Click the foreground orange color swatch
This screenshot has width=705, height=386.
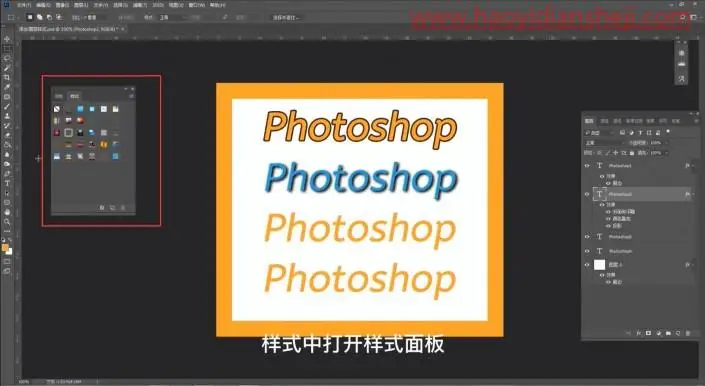[5, 248]
